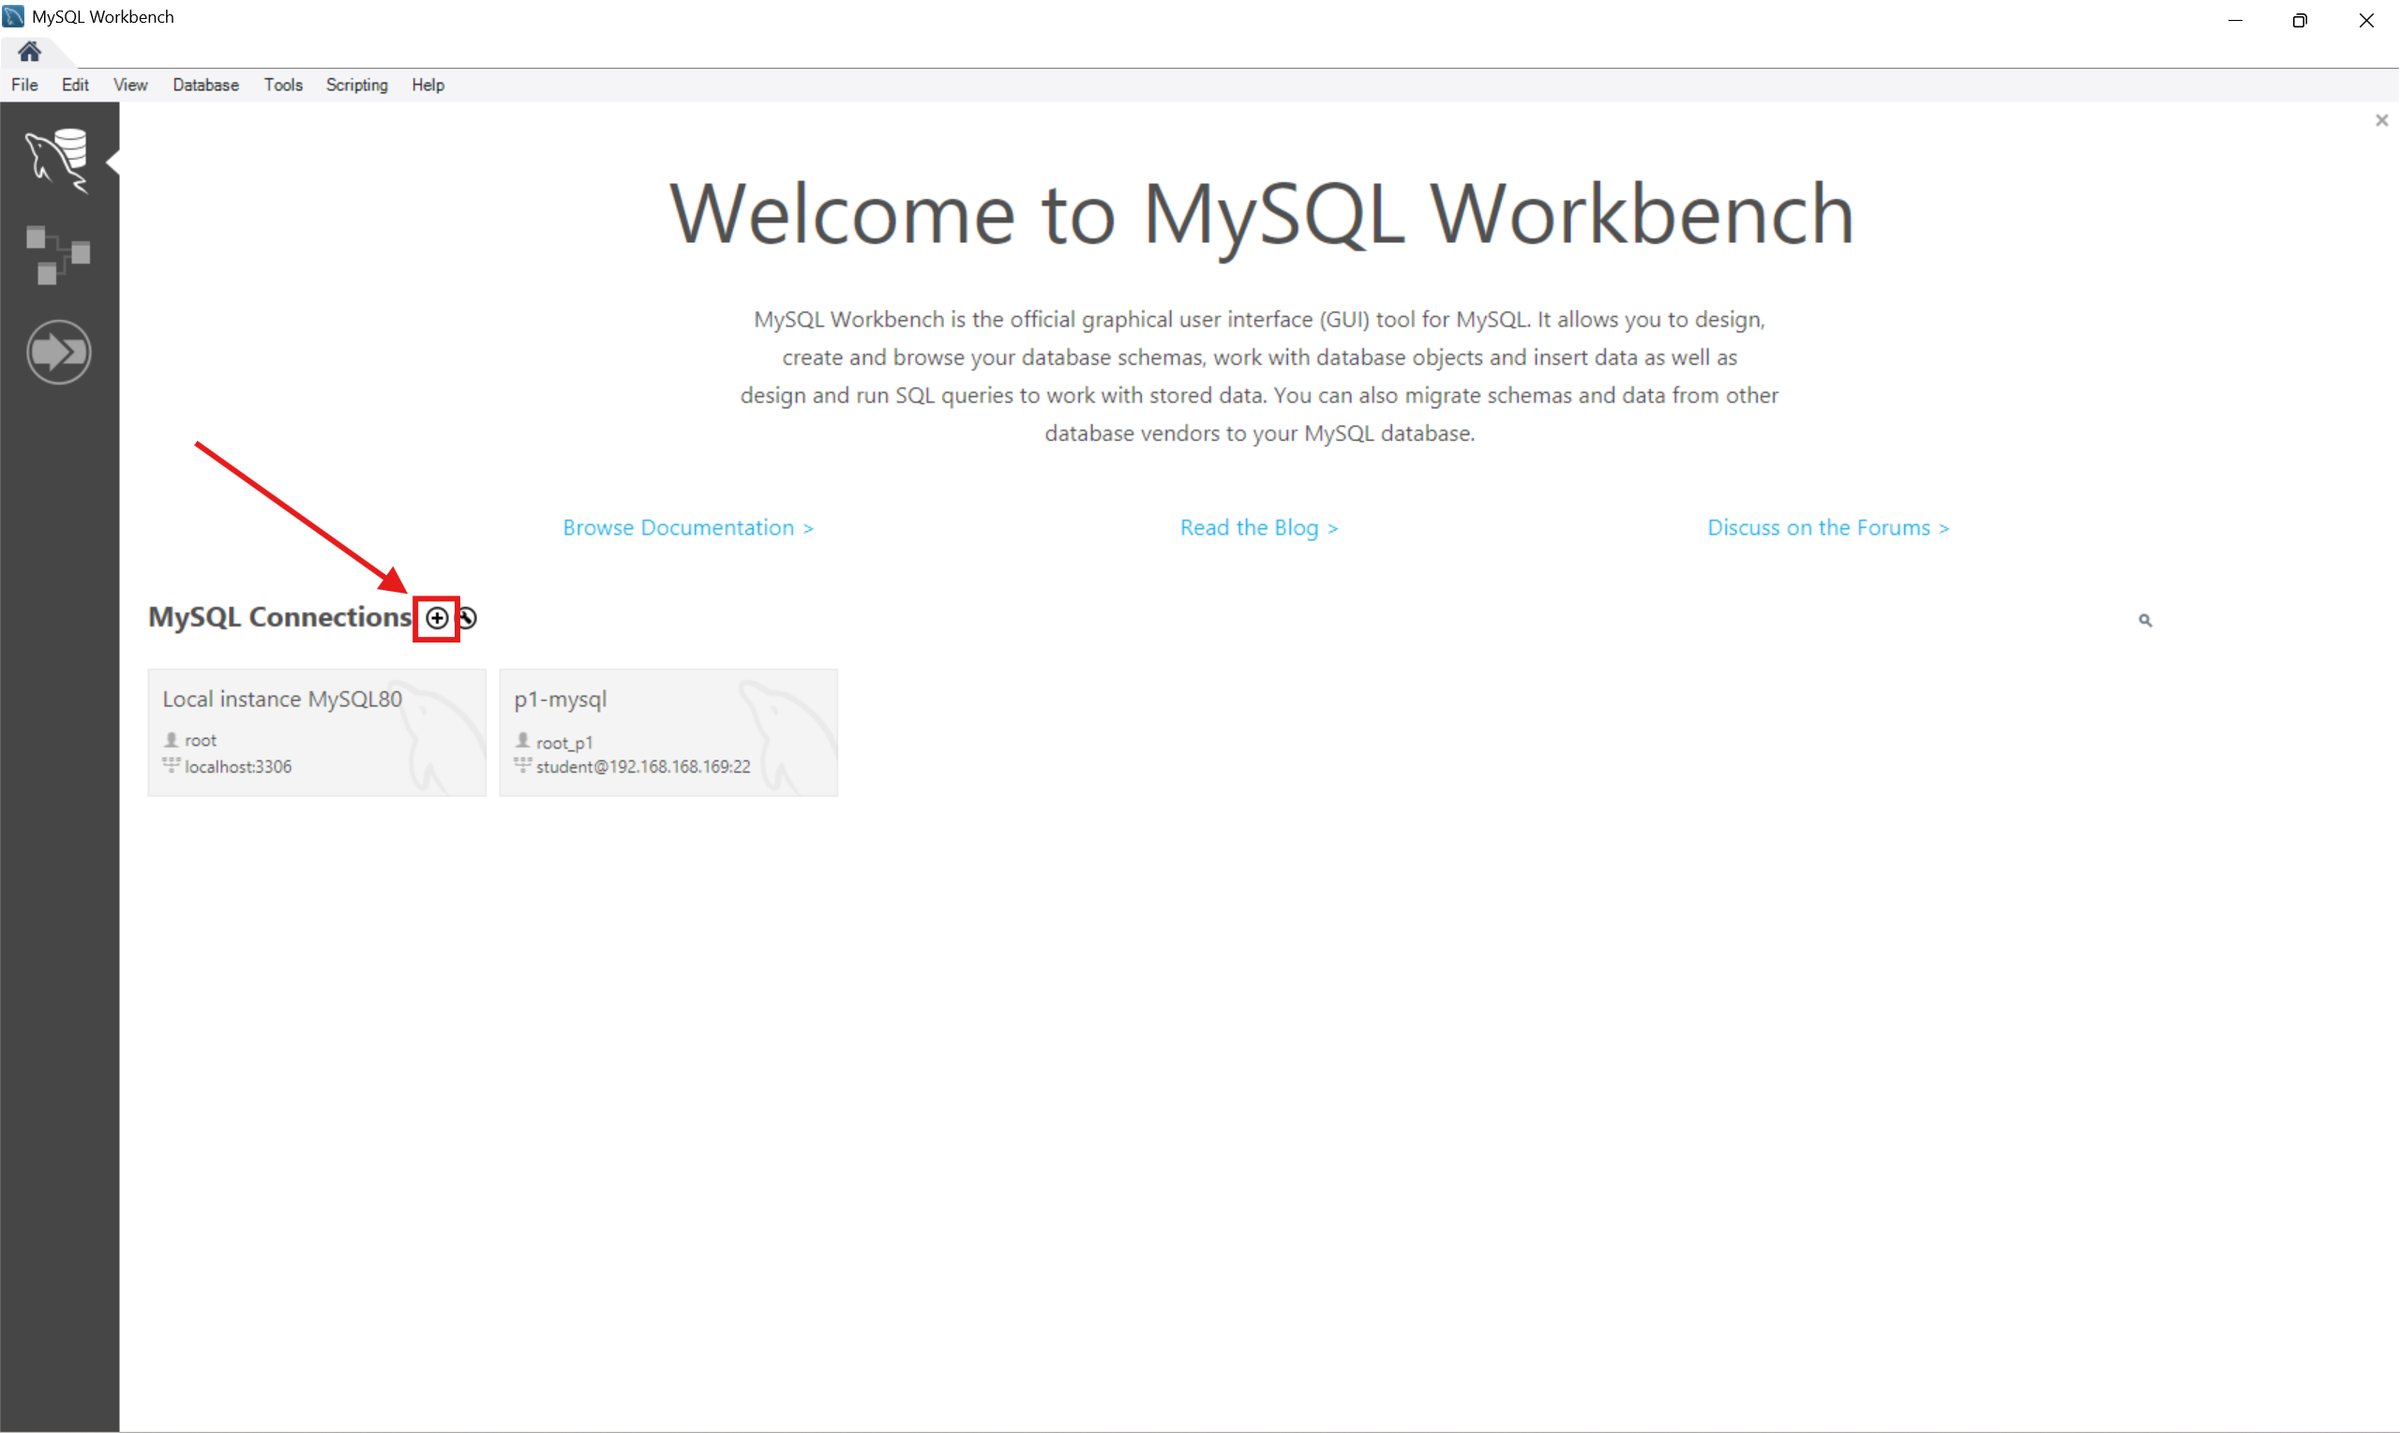This screenshot has height=1433, width=2400.
Task: Click the connections search magnifier icon
Action: pyautogui.click(x=2145, y=620)
